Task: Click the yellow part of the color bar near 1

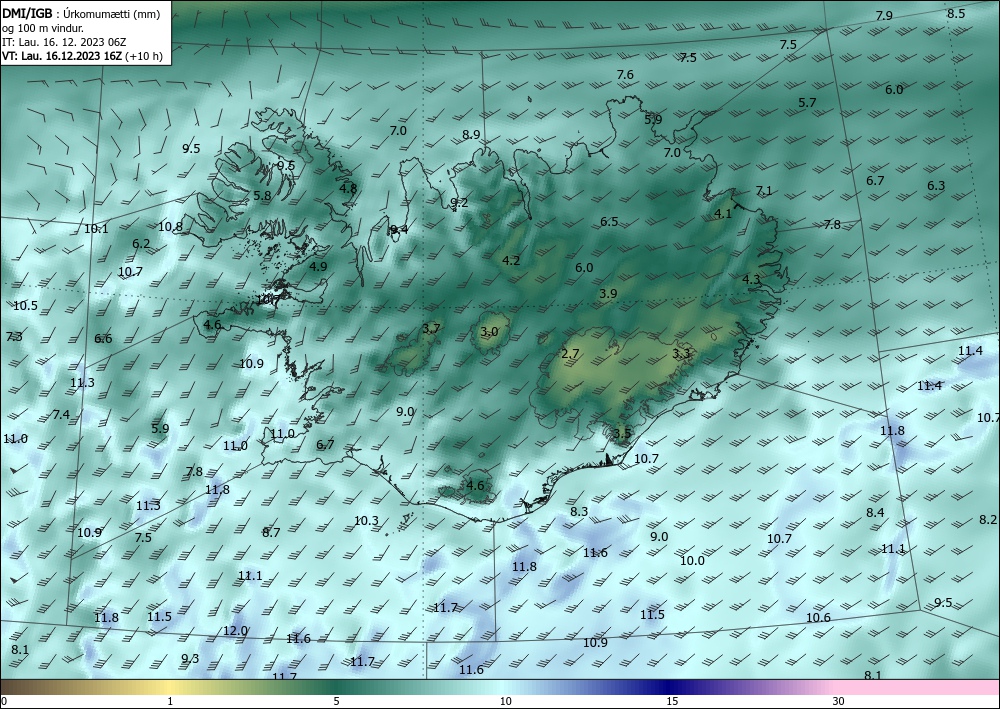Action: [x=170, y=687]
